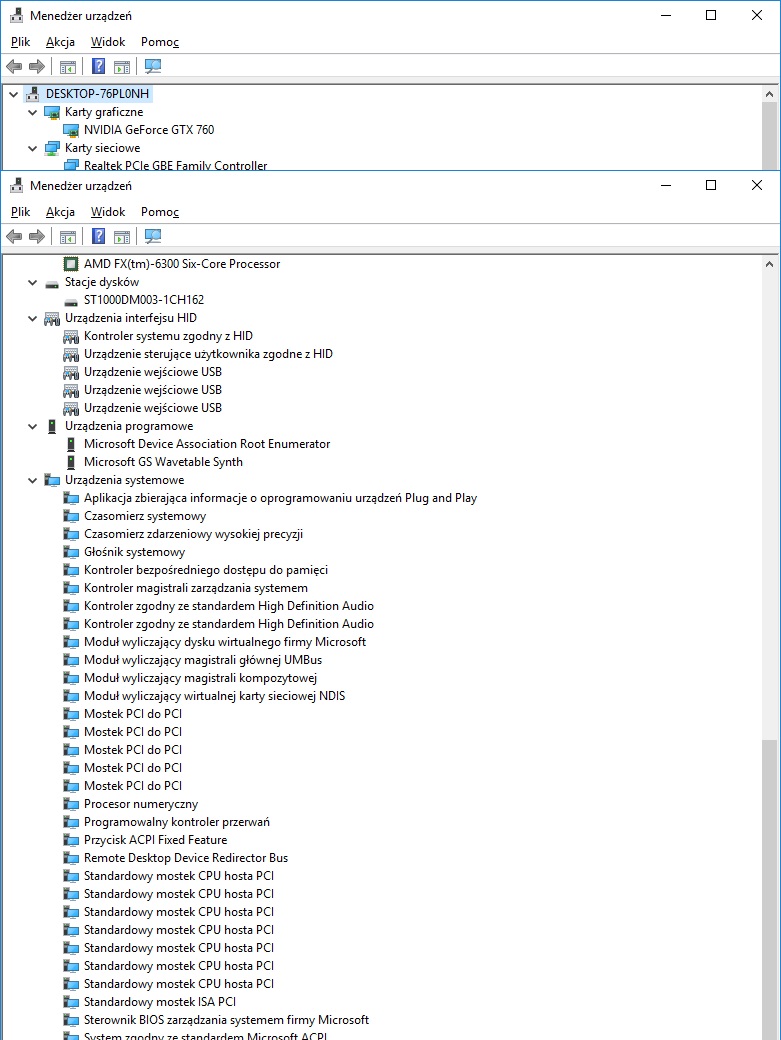Click icon beside Microsoft GS Wavetable Synth
This screenshot has width=781, height=1040.
tap(71, 462)
